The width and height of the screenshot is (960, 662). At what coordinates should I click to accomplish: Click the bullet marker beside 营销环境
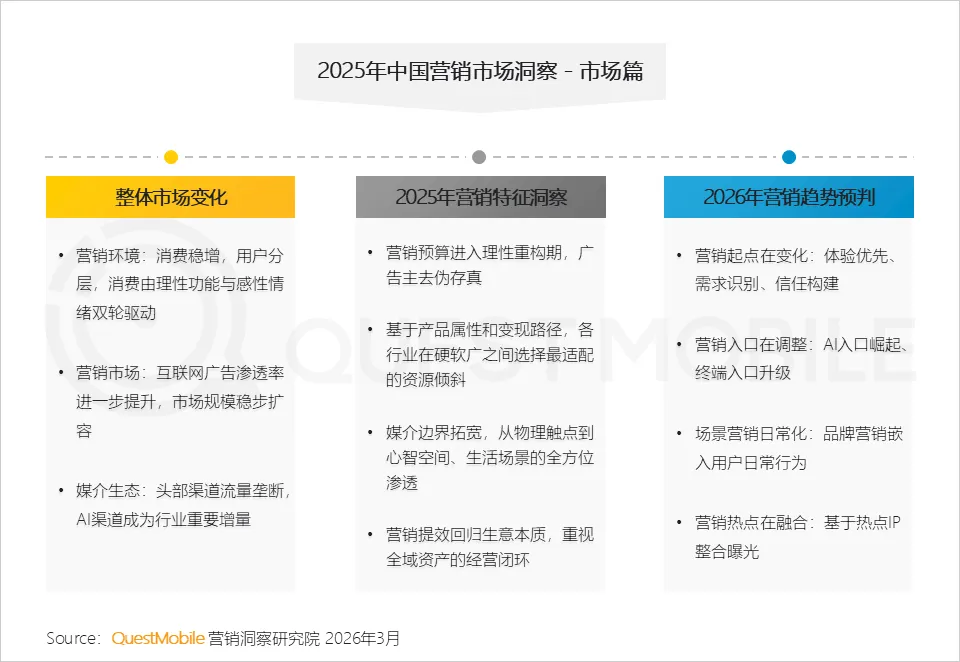61,255
